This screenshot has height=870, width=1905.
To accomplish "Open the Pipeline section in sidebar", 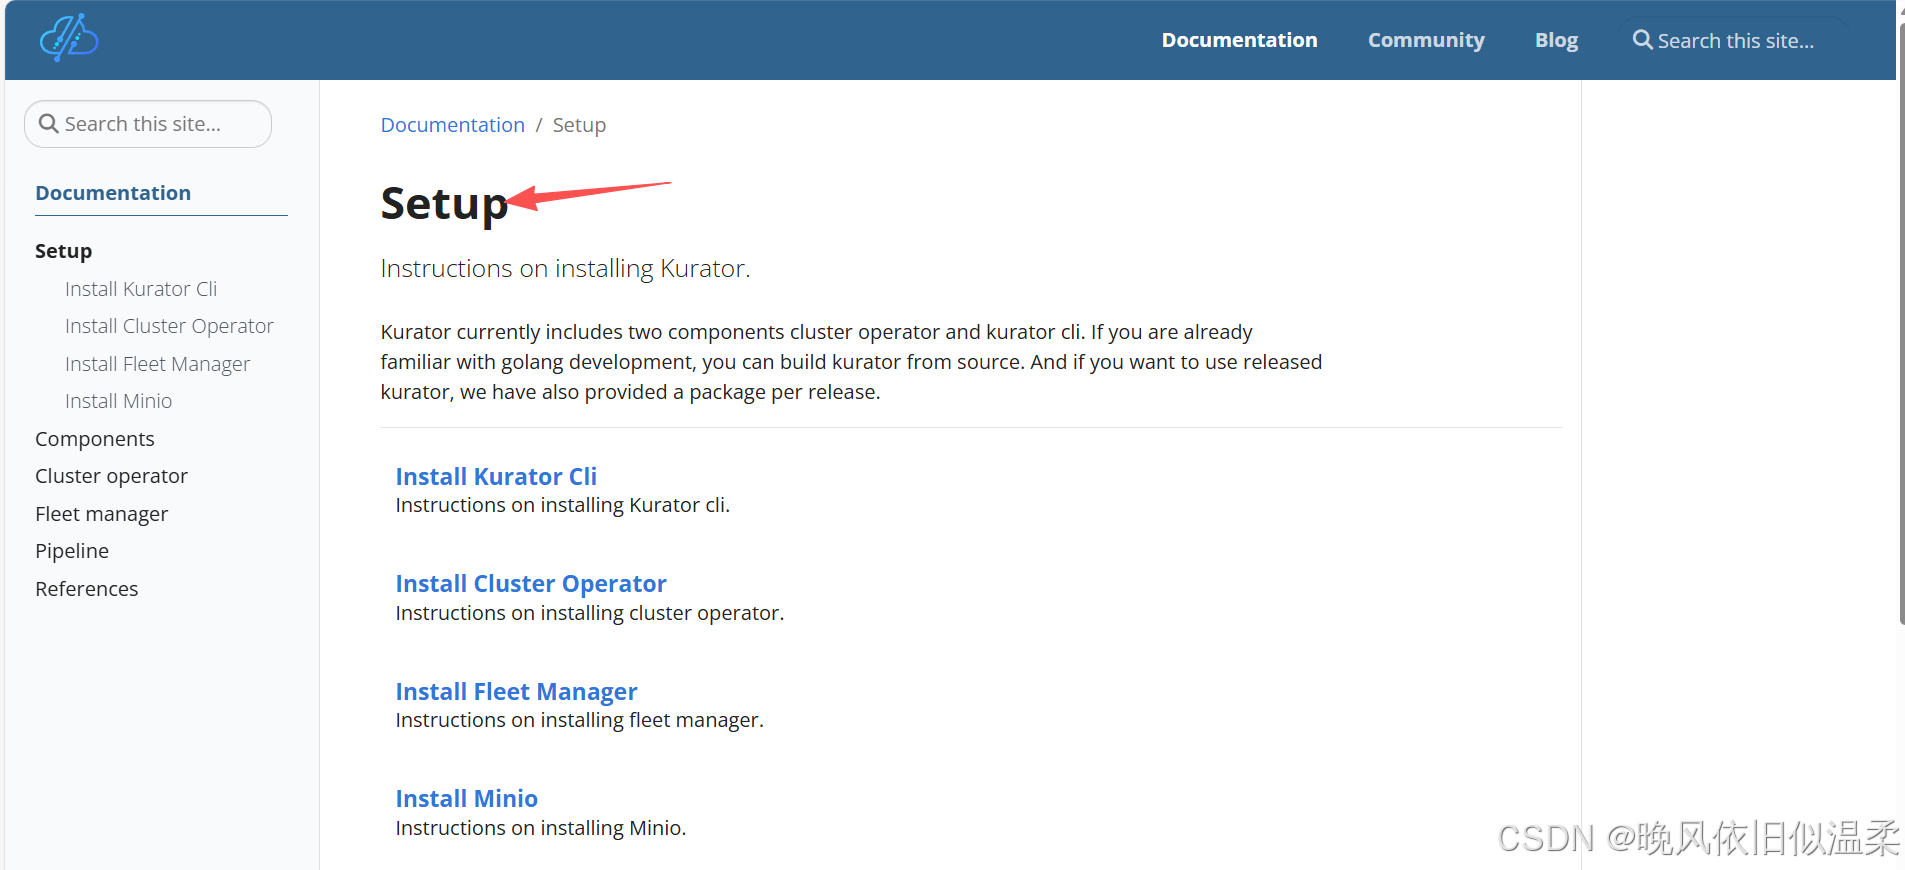I will pyautogui.click(x=72, y=551).
